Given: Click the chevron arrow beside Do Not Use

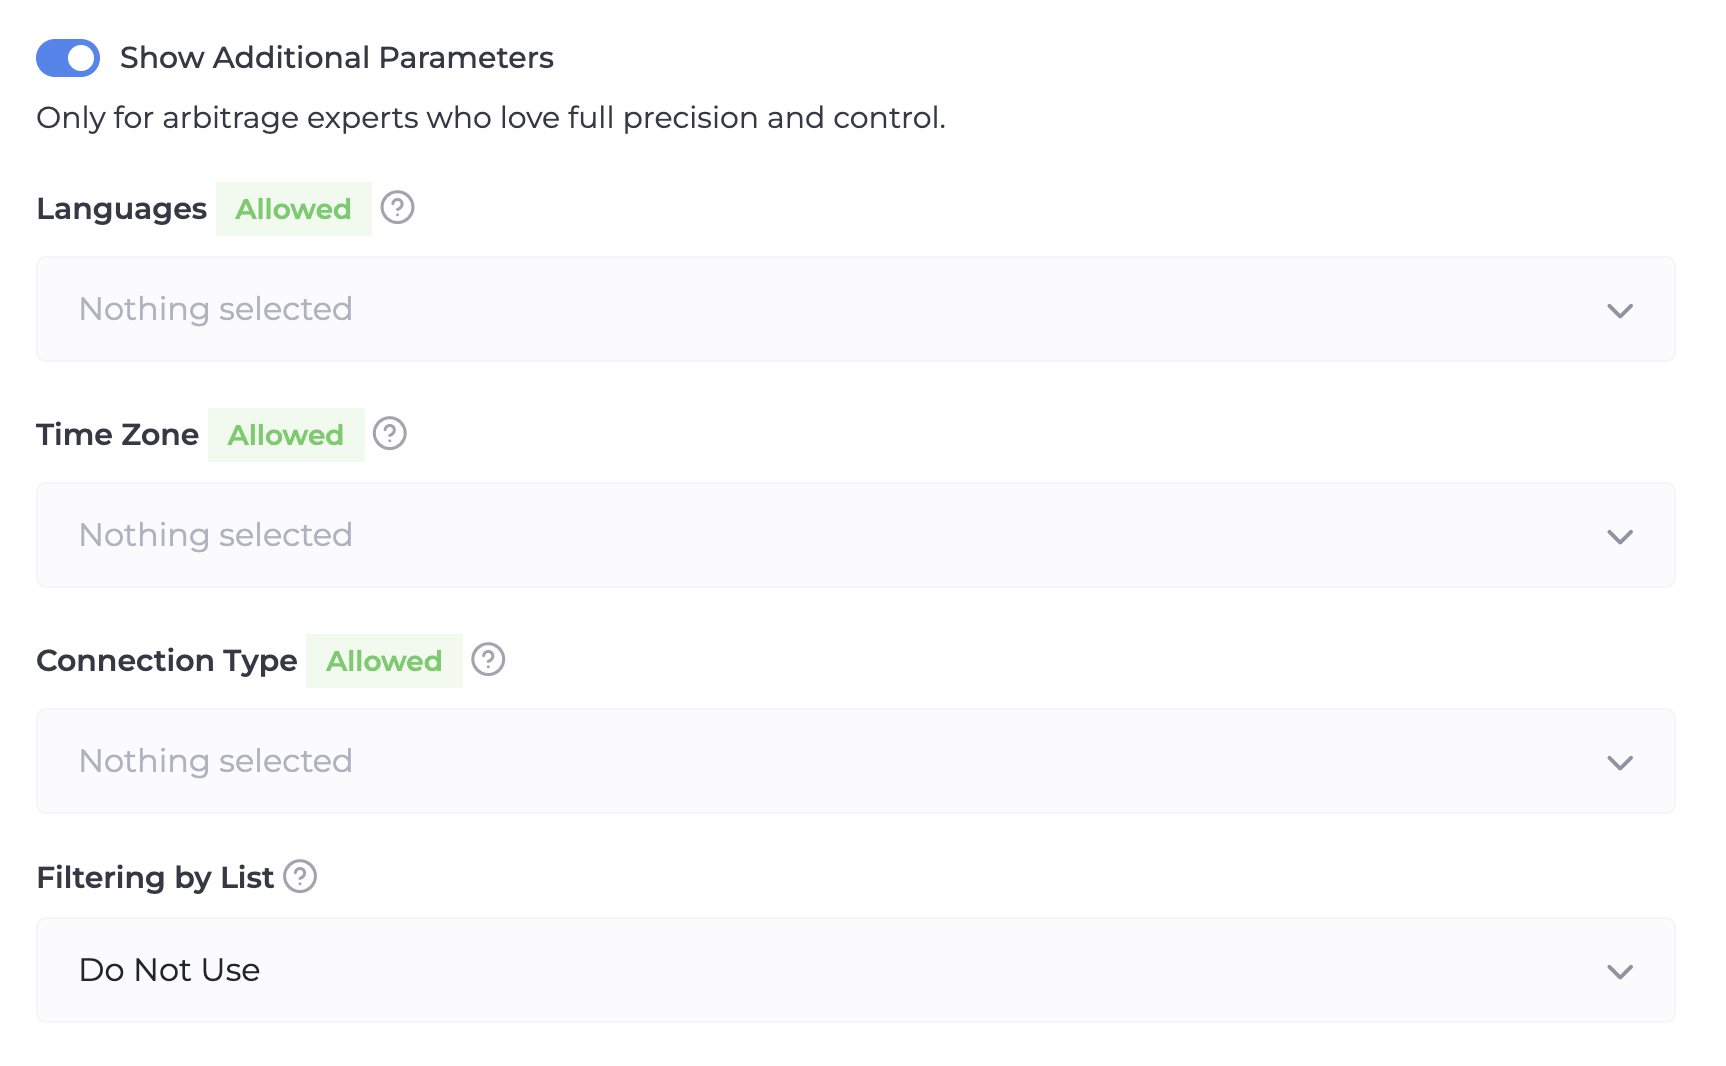Looking at the screenshot, I should click(1619, 971).
